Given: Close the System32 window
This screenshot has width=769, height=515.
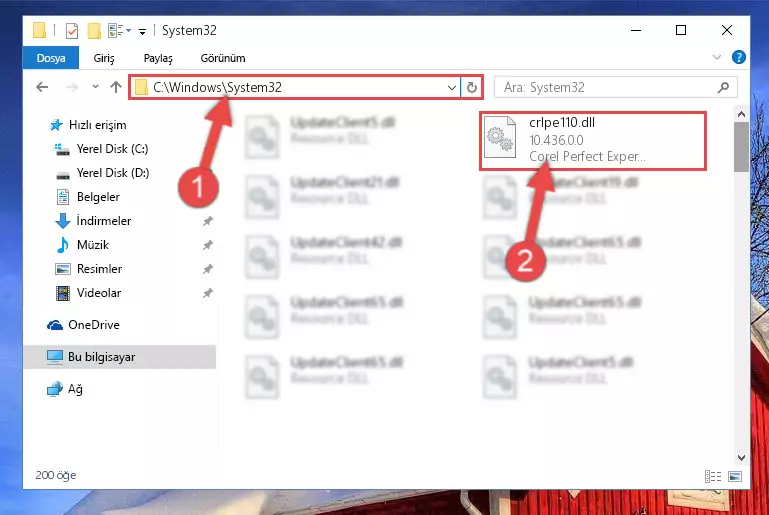Looking at the screenshot, I should click(x=727, y=30).
